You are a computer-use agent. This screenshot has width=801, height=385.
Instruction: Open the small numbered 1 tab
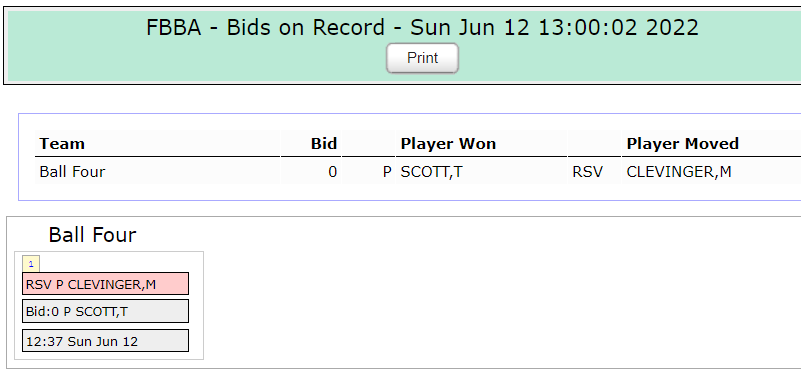pyautogui.click(x=31, y=264)
